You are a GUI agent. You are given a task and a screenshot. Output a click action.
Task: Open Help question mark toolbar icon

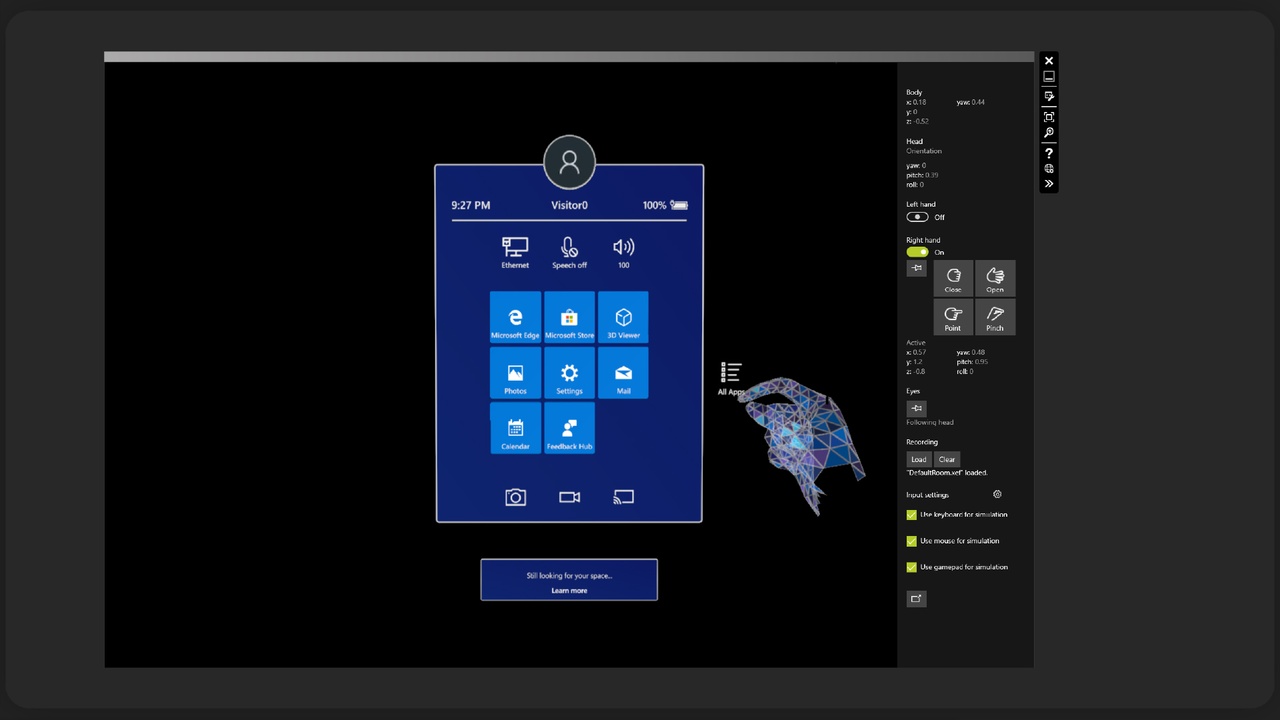[x=1049, y=153]
